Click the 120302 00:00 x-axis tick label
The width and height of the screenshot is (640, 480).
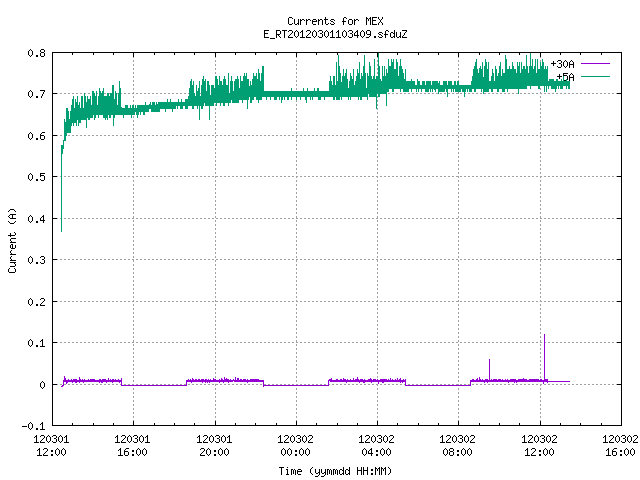pyautogui.click(x=296, y=446)
